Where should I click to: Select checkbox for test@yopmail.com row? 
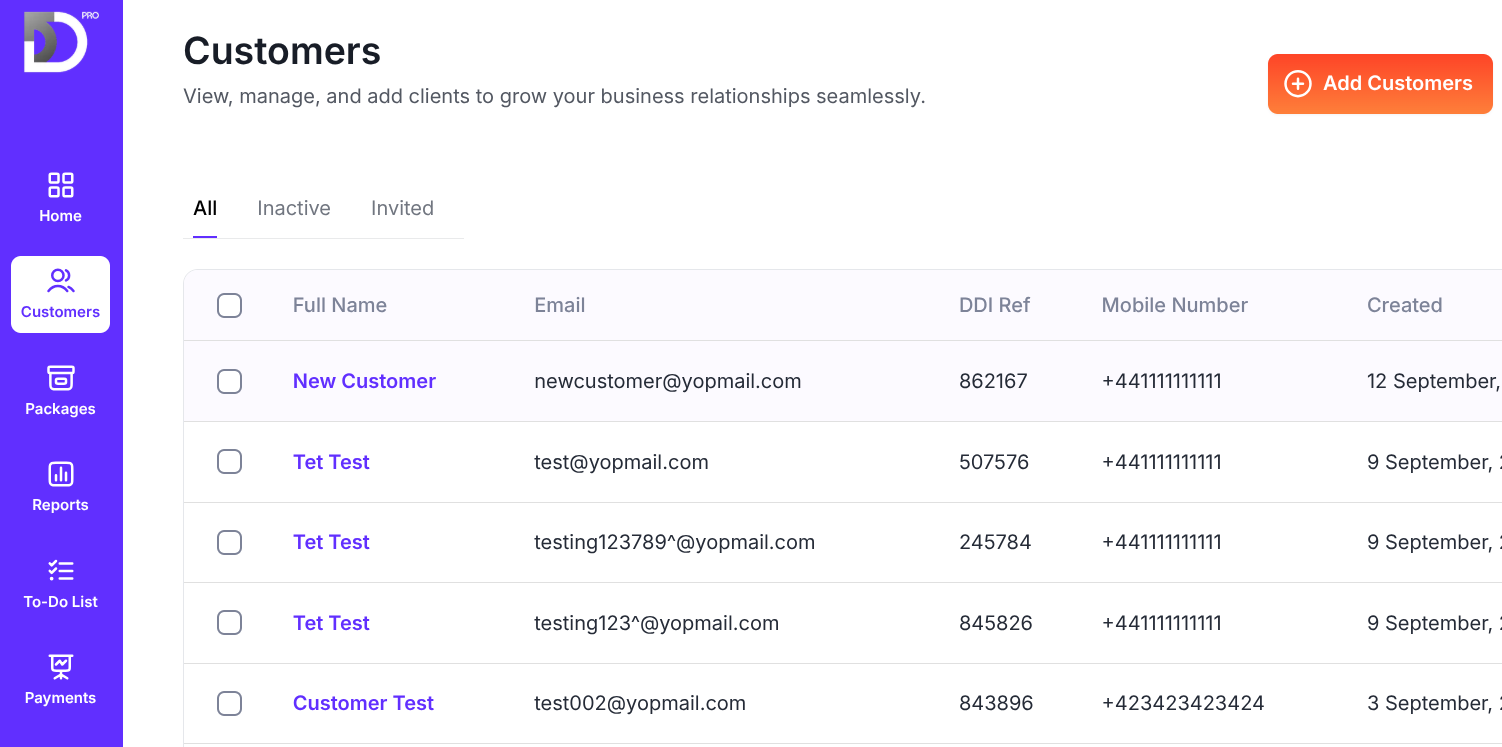(230, 462)
